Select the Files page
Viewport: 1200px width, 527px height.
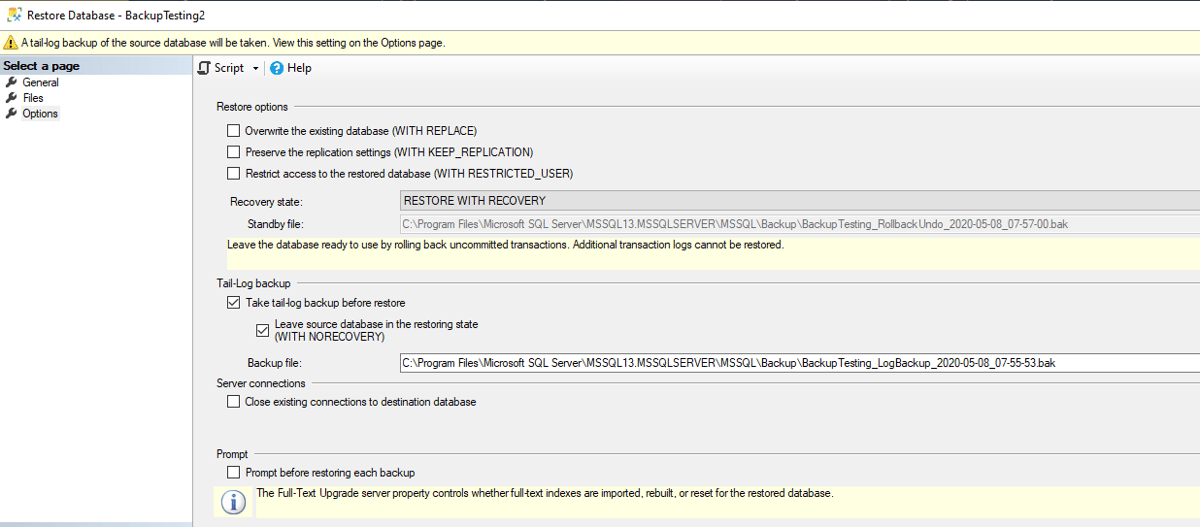click(x=33, y=98)
